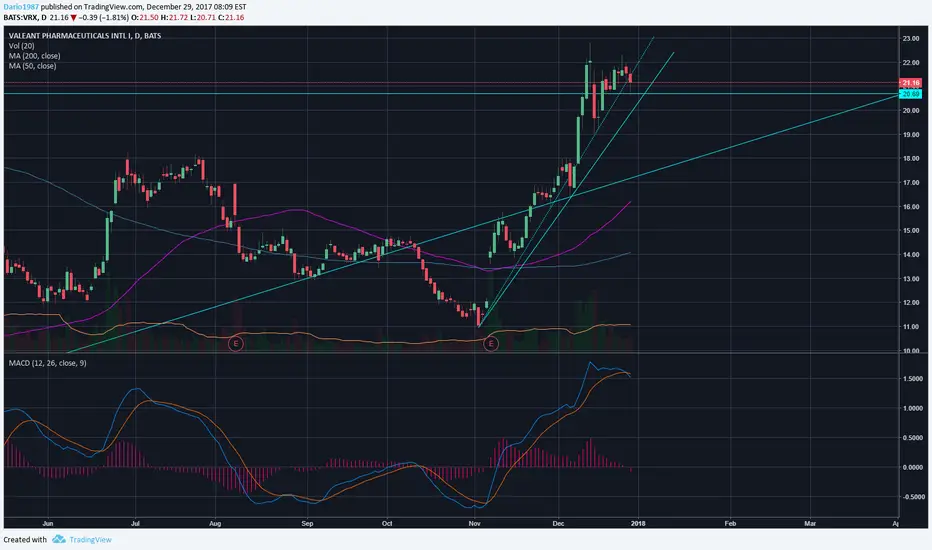This screenshot has width=932, height=550.
Task: Click the O:21.50 open value in header
Action: [x=146, y=17]
